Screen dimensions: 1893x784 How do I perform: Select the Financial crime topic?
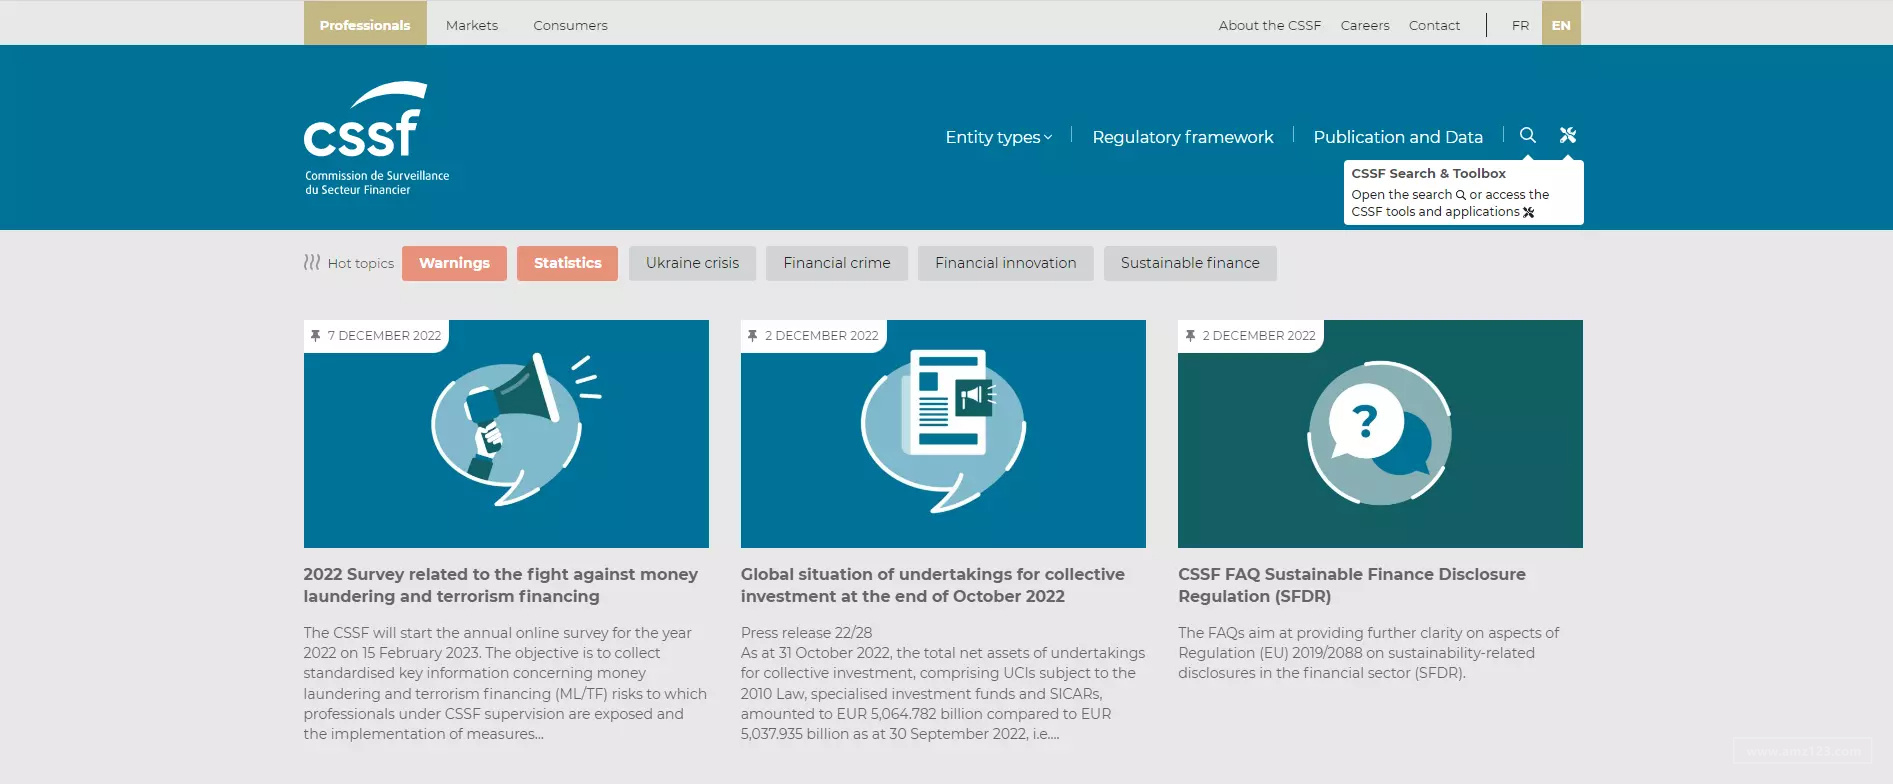point(837,263)
